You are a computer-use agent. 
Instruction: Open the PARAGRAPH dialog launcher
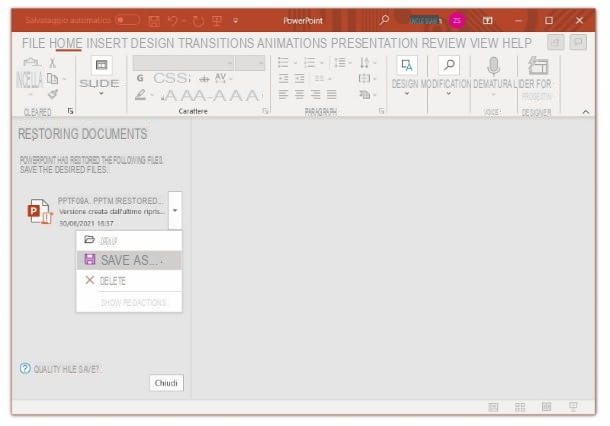tap(382, 111)
